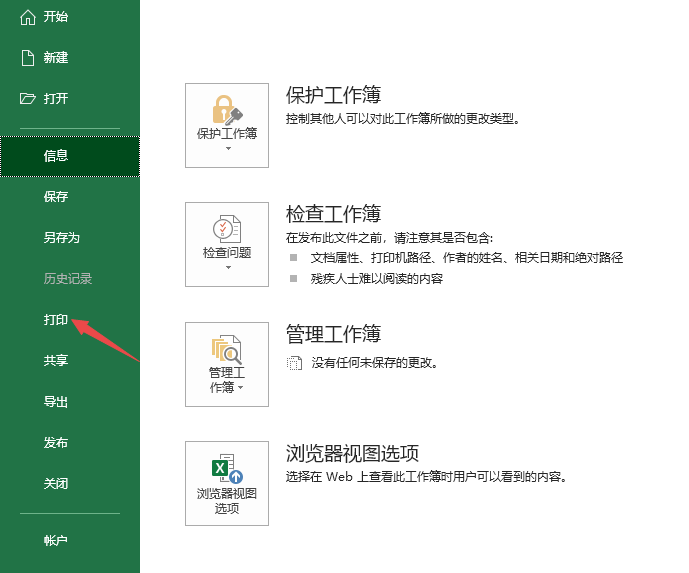Click the bullet line starting 文档属性、打印机路径
The height and width of the screenshot is (573, 689).
click(x=467, y=258)
